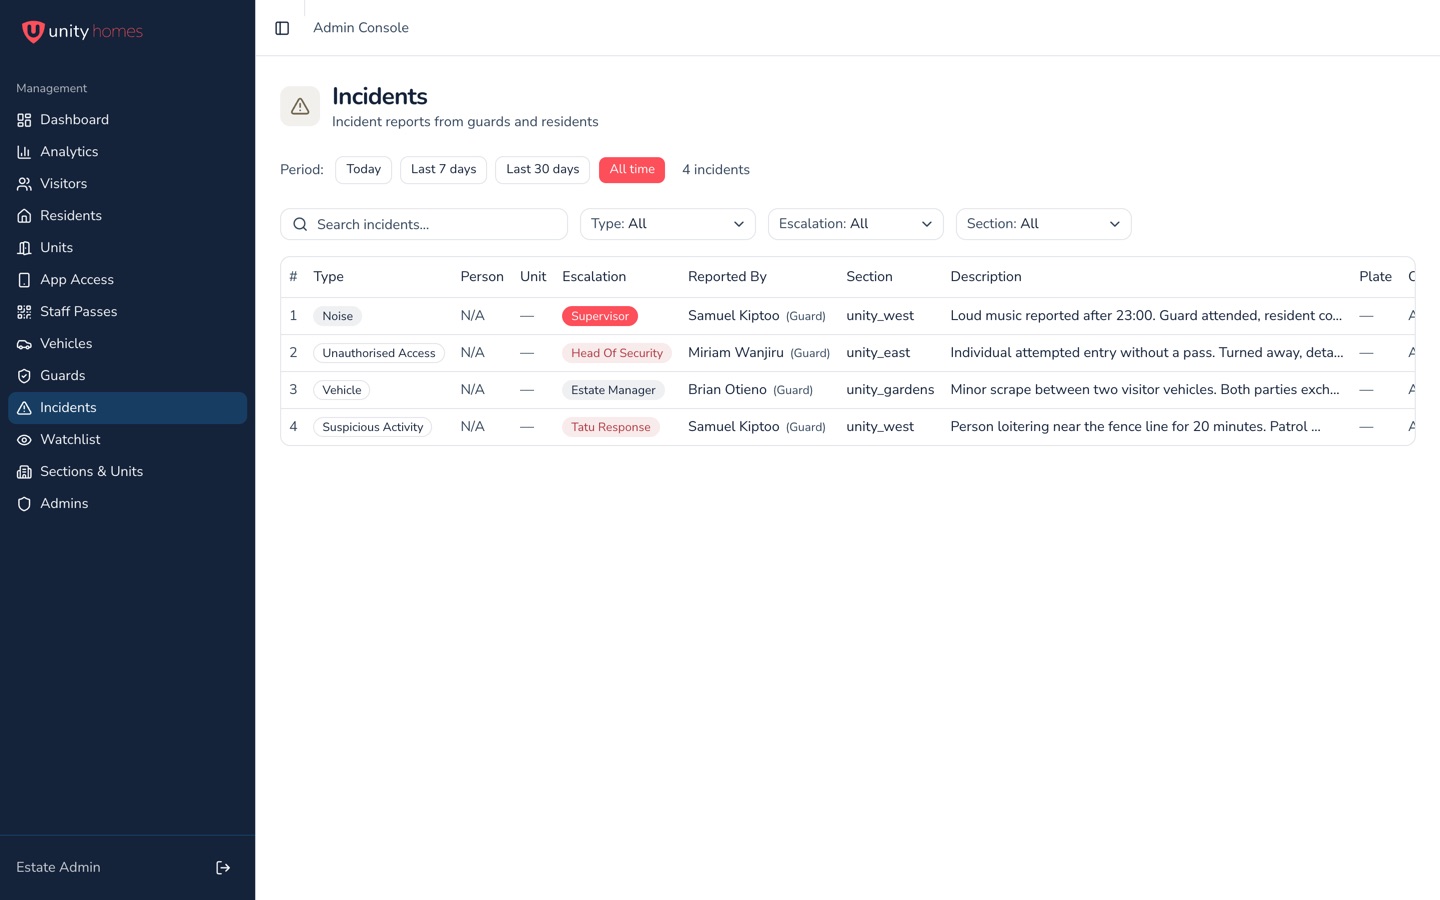Click the Individual attempted entry description
The height and width of the screenshot is (900, 1440).
pos(1147,353)
